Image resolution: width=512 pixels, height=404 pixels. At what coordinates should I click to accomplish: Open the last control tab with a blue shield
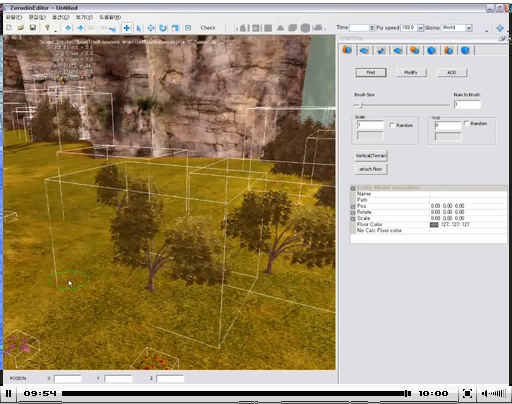point(465,51)
